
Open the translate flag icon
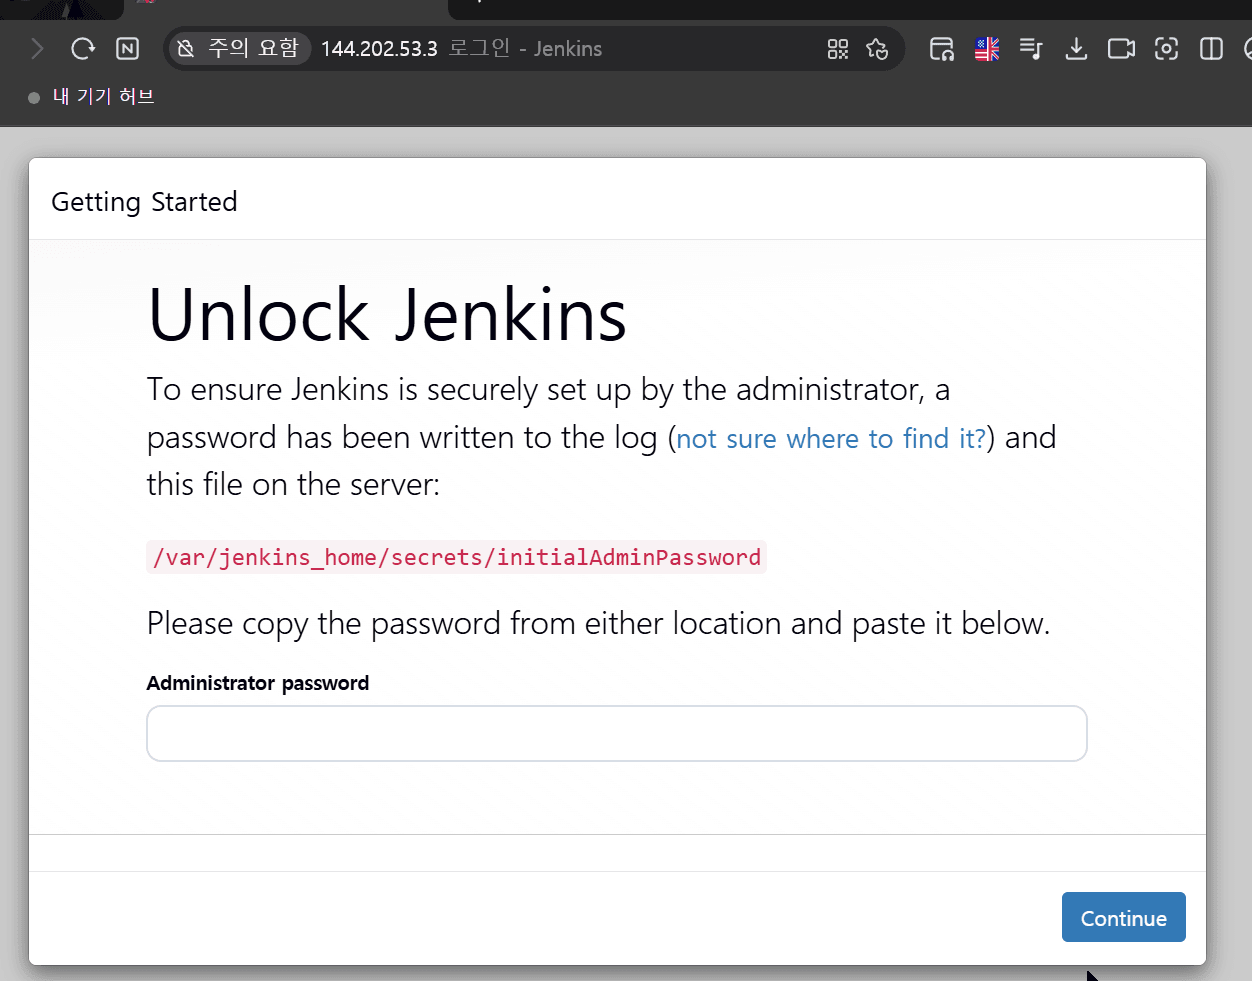(987, 49)
